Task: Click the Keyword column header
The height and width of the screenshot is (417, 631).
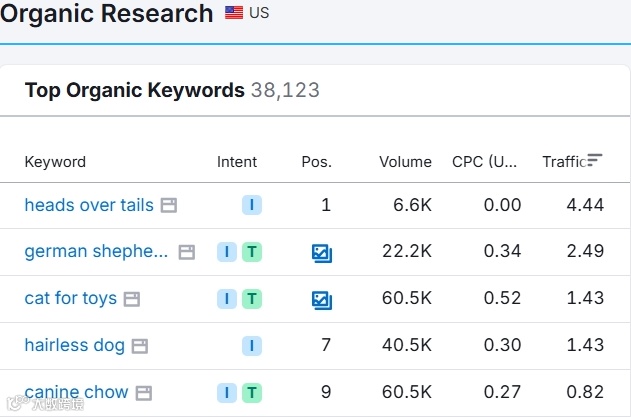Action: click(x=55, y=162)
